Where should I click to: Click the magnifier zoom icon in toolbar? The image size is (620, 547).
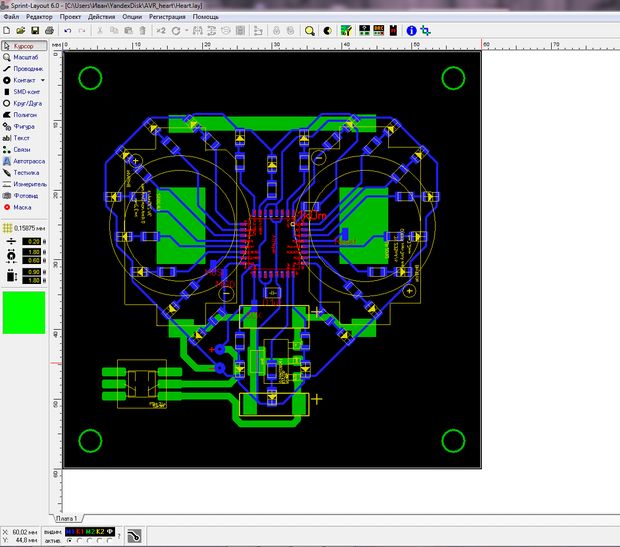(308, 31)
